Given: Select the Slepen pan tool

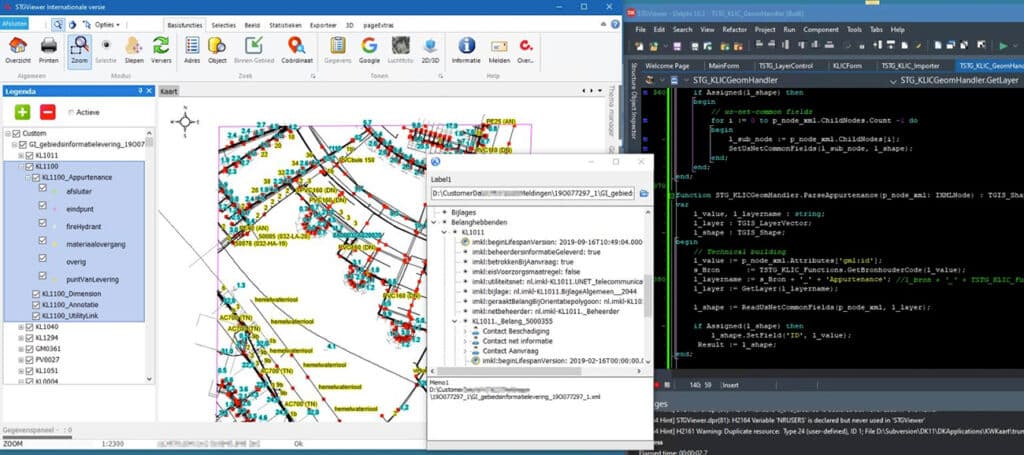Looking at the screenshot, I should (134, 45).
